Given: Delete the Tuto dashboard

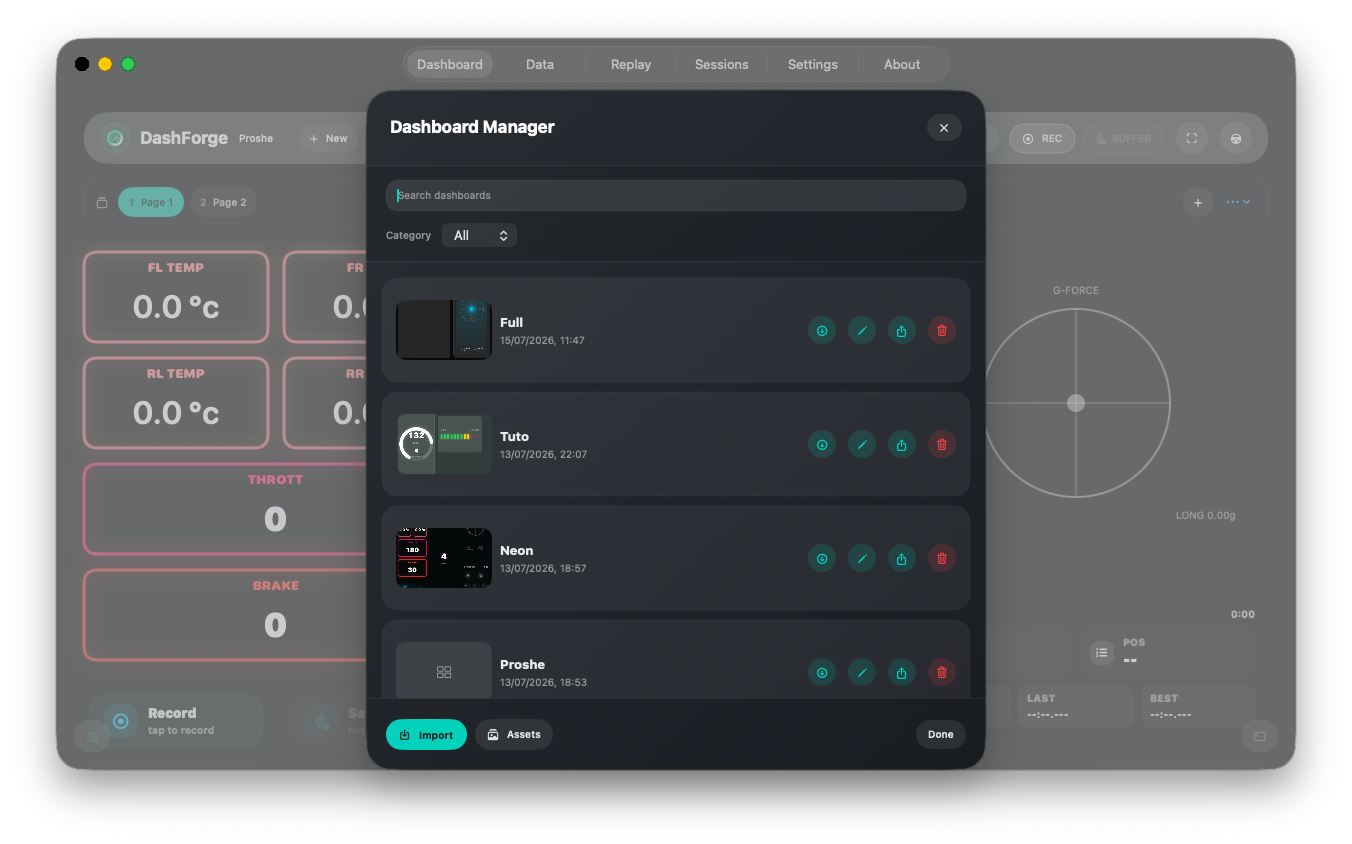Looking at the screenshot, I should click(942, 444).
